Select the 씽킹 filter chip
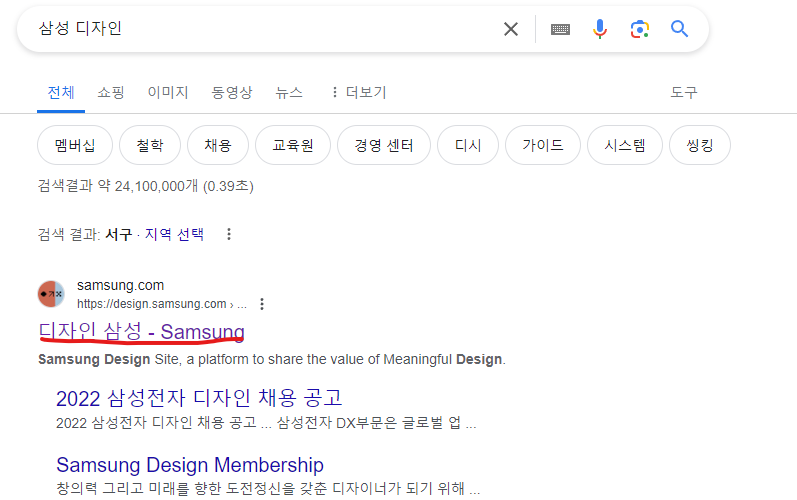The width and height of the screenshot is (797, 500). tap(700, 145)
